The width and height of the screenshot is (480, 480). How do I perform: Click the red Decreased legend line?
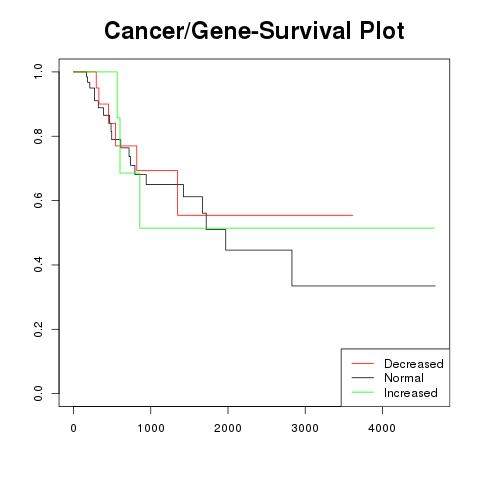click(363, 363)
